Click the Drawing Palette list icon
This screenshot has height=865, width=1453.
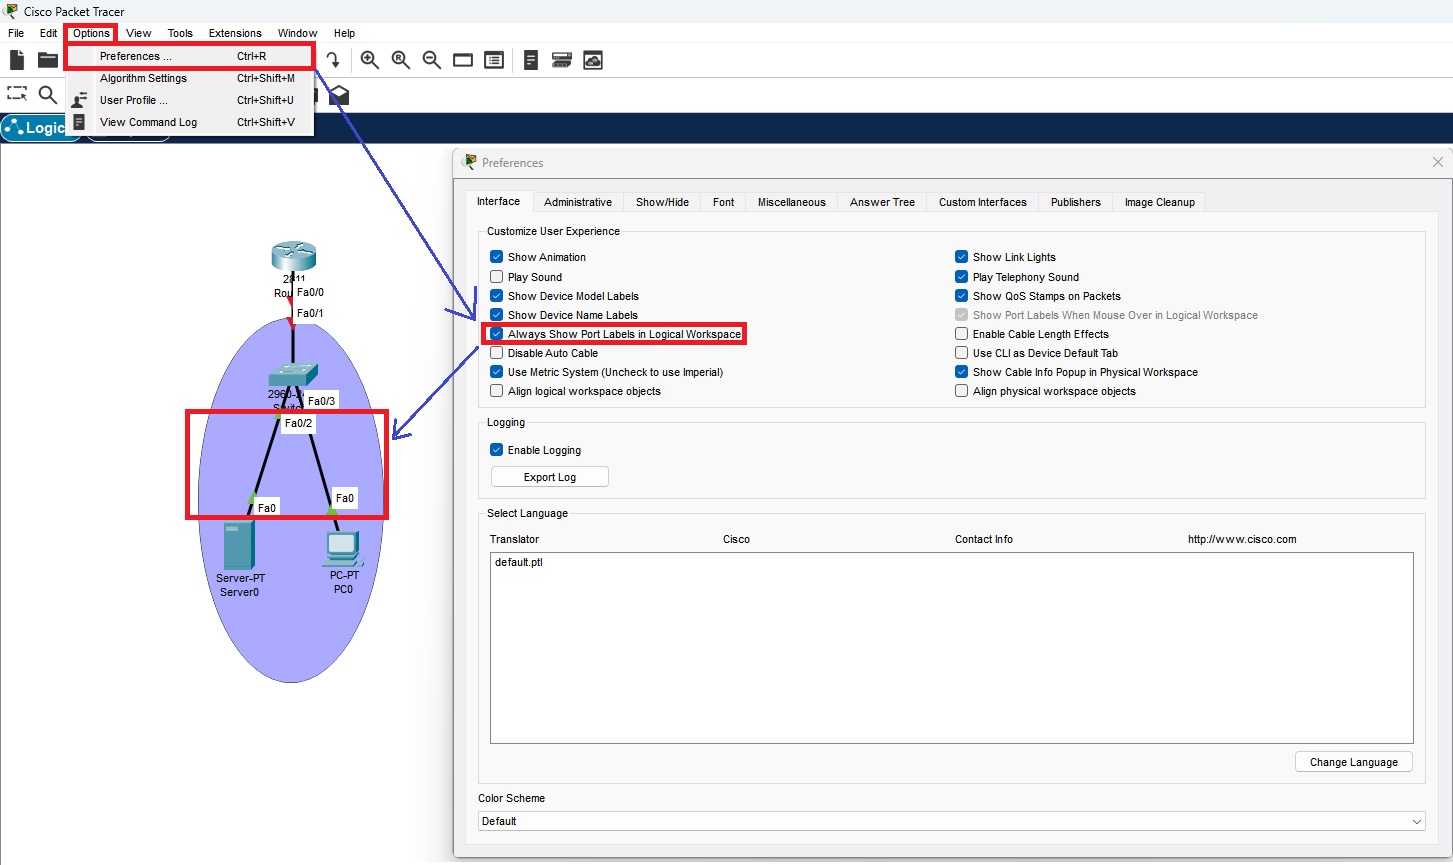(x=494, y=60)
